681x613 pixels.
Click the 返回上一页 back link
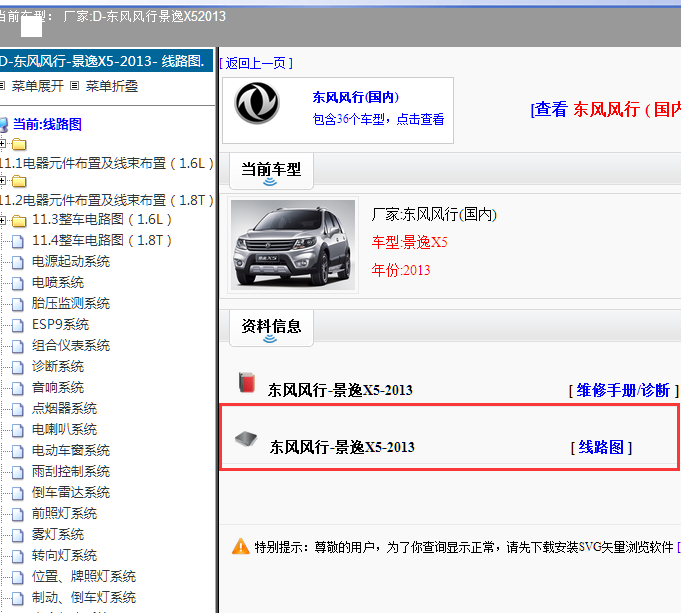point(256,63)
